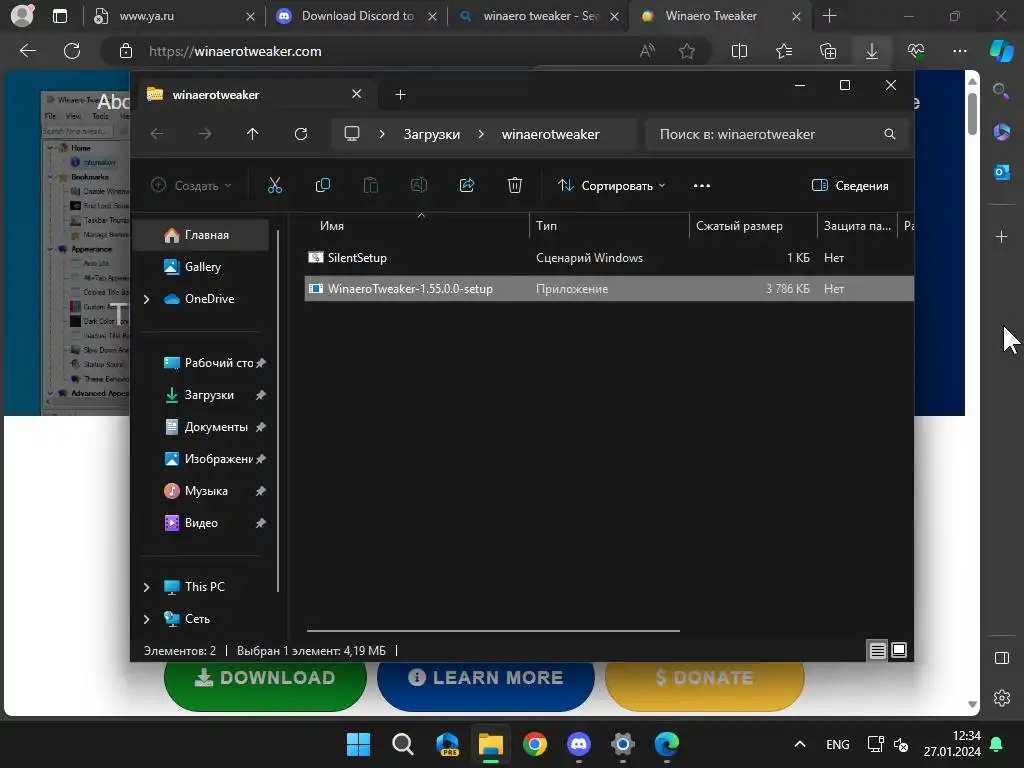Go up one folder level in Explorer
The image size is (1024, 768).
253,134
